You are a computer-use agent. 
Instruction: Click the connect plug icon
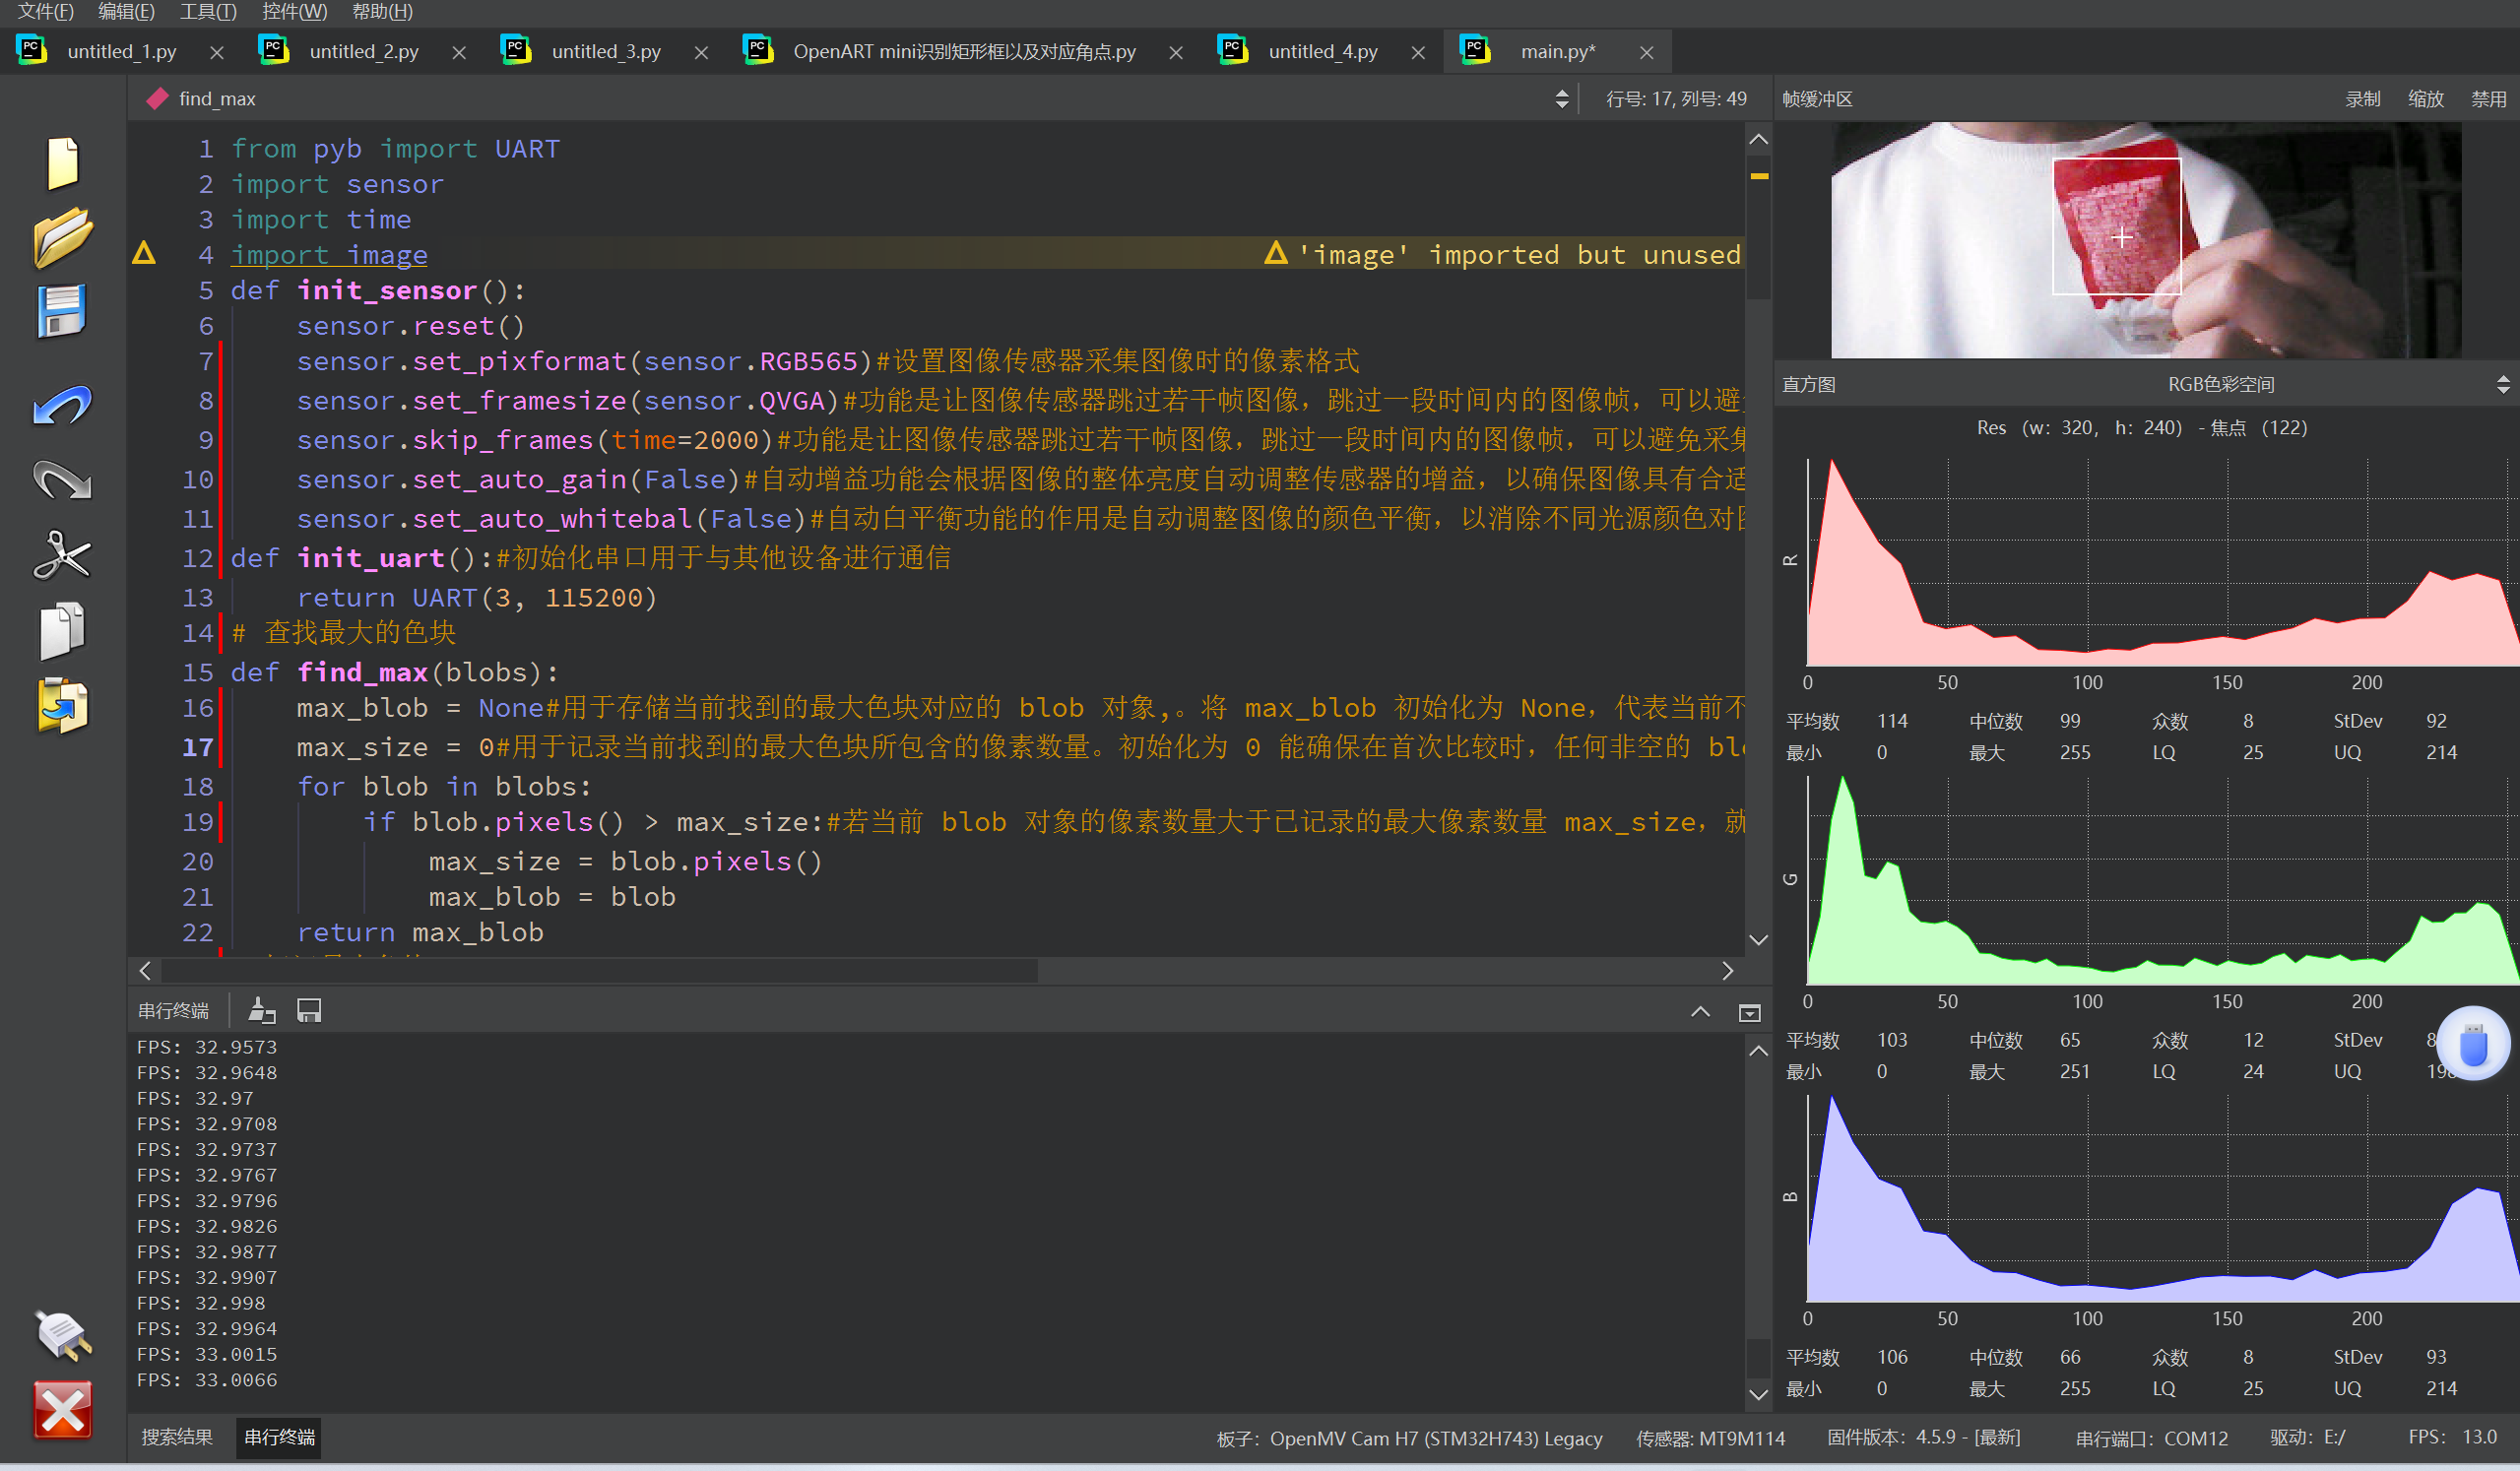tap(62, 1335)
